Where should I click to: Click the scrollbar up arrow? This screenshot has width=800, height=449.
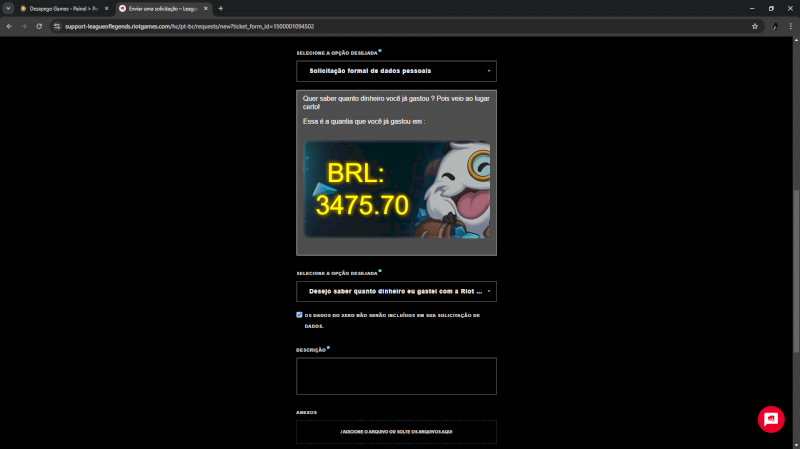click(796, 40)
